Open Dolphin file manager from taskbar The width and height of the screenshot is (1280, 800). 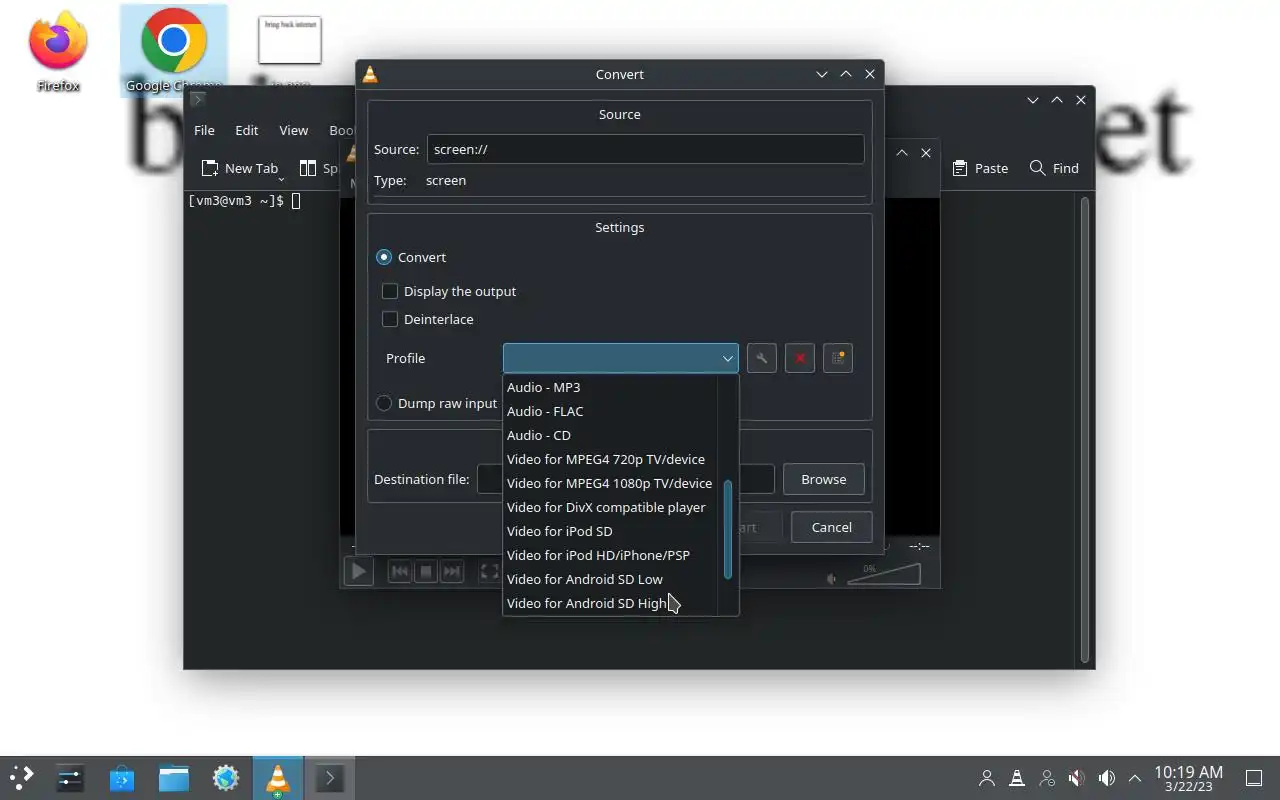coord(174,778)
